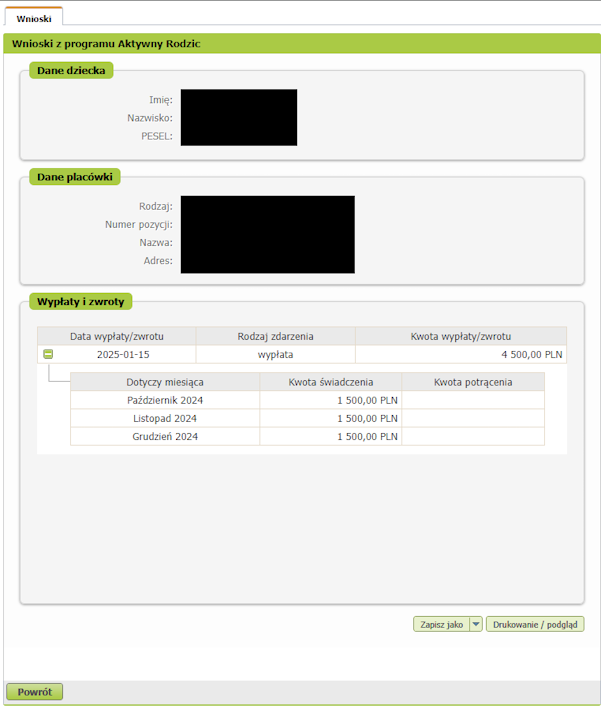The height and width of the screenshot is (709, 601).
Task: Click the wypłata event type cell
Action: coord(275,354)
